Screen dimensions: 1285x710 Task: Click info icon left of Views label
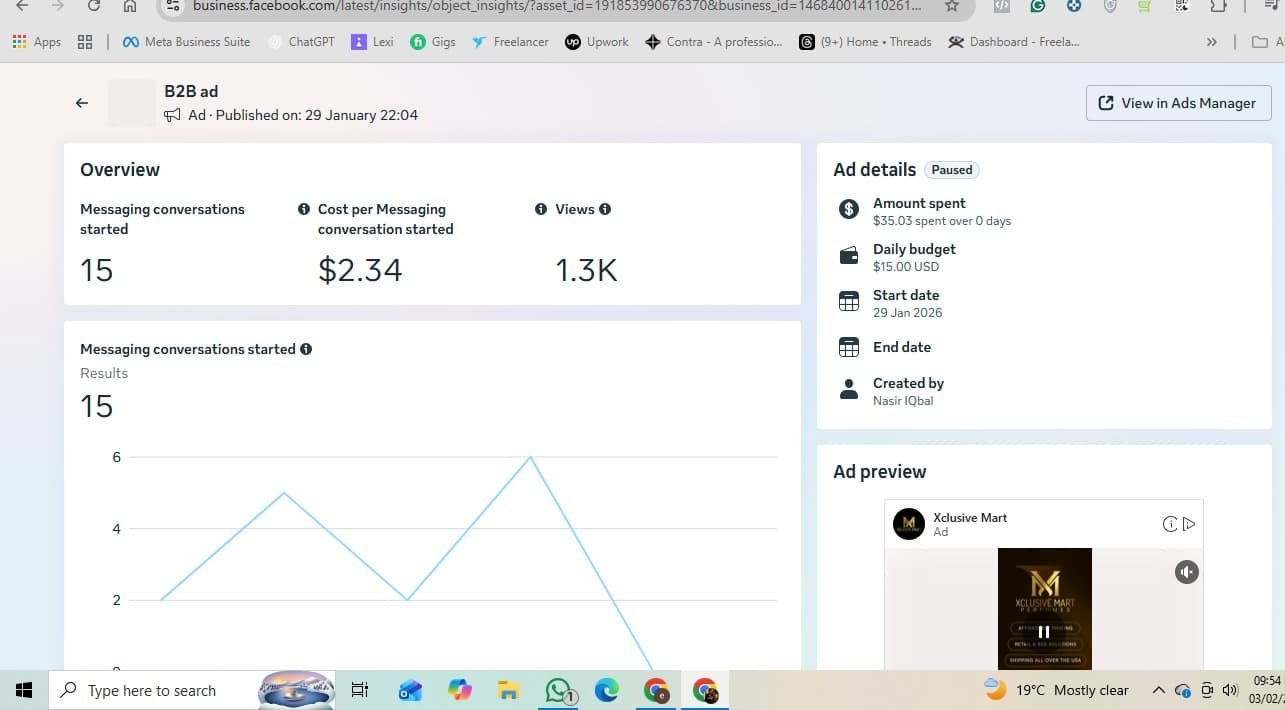coord(541,209)
